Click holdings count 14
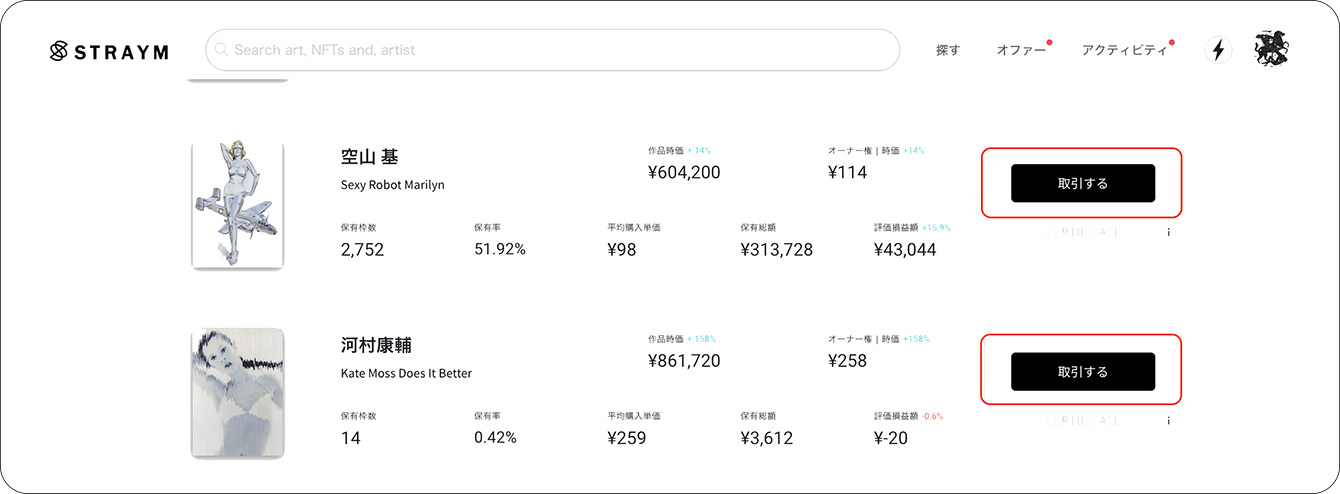The width and height of the screenshot is (1340, 494). pos(350,437)
